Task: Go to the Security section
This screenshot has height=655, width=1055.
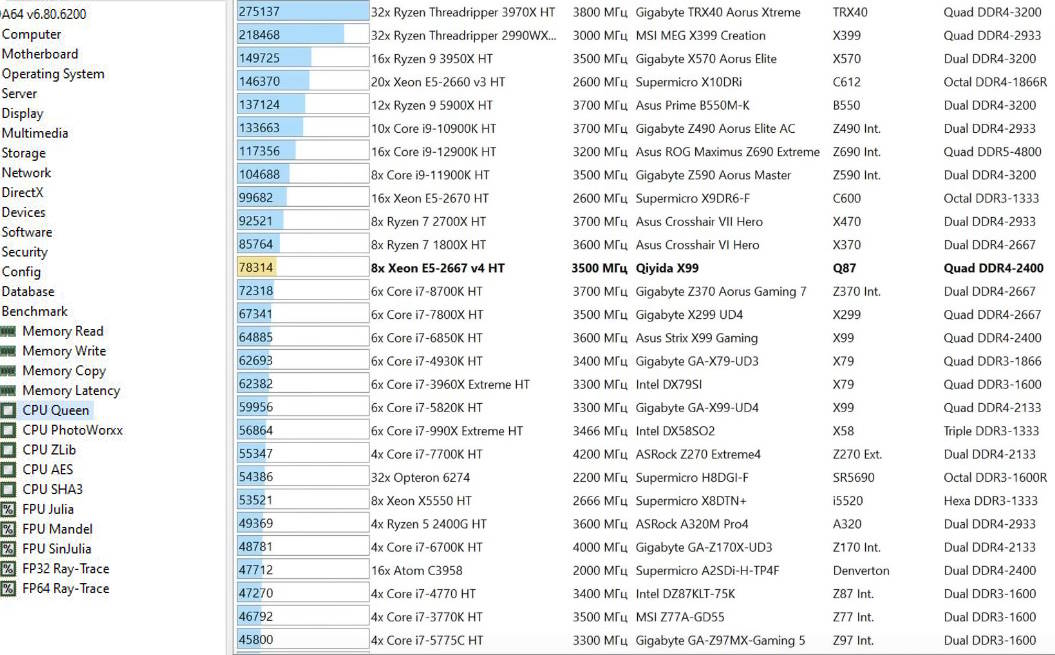Action: coord(24,252)
